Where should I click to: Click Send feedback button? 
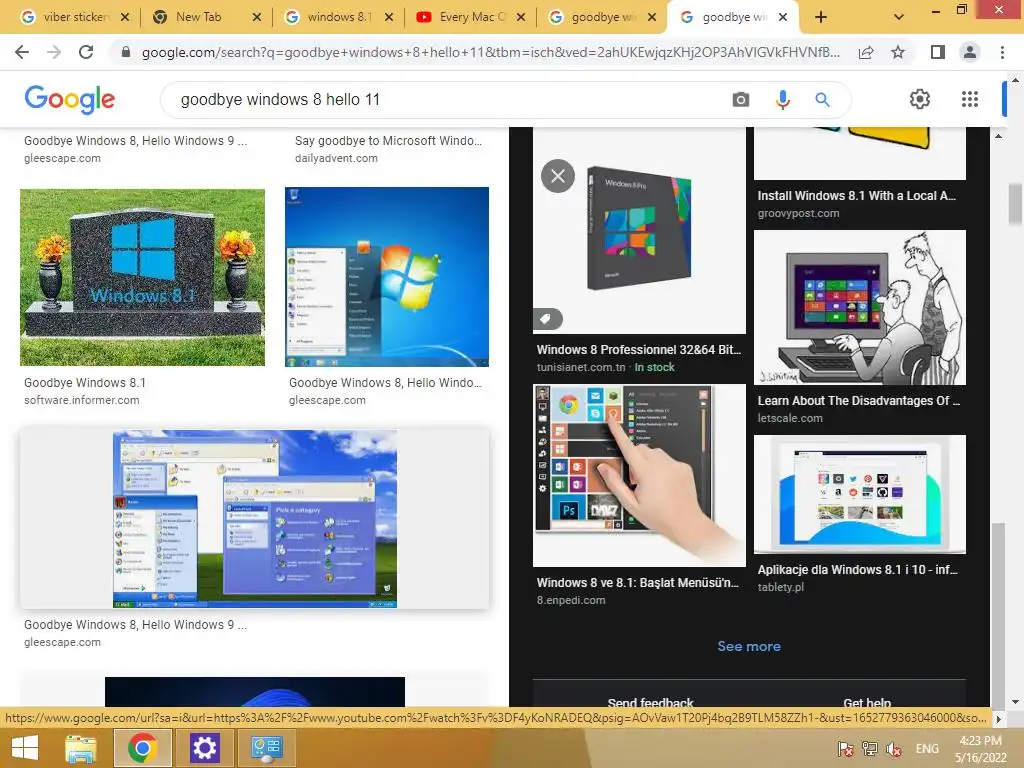tap(650, 701)
